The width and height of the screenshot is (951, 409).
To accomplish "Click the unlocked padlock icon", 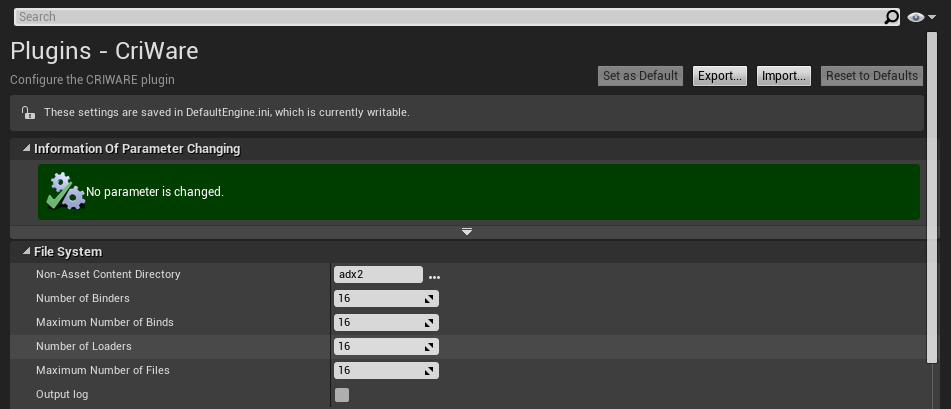I will pos(28,112).
